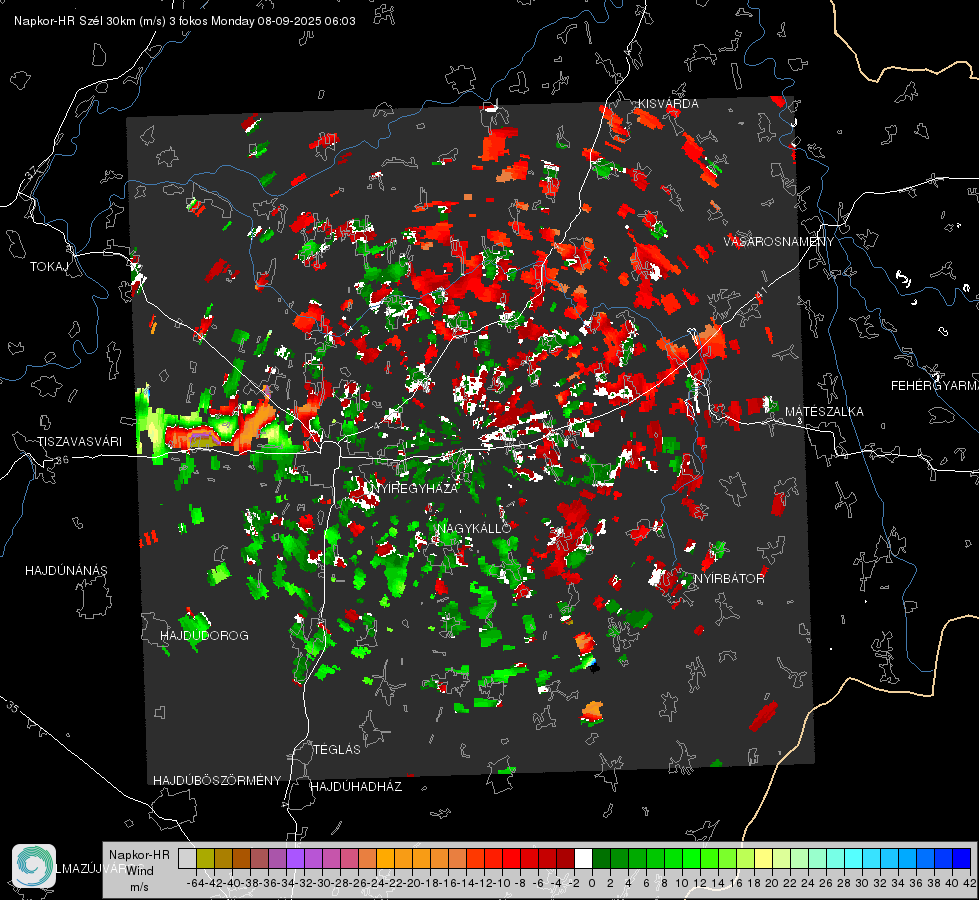Click road number 35 on the lower left

(x=13, y=707)
